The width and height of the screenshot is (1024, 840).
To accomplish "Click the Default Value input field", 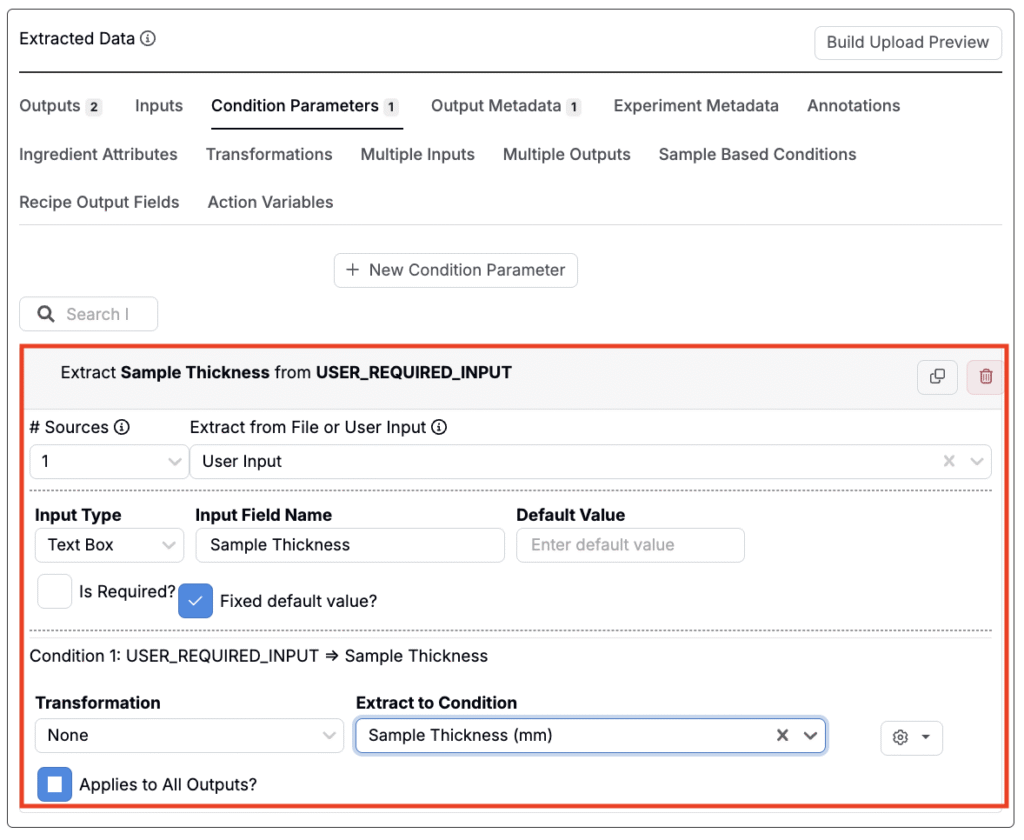I will (x=630, y=545).
